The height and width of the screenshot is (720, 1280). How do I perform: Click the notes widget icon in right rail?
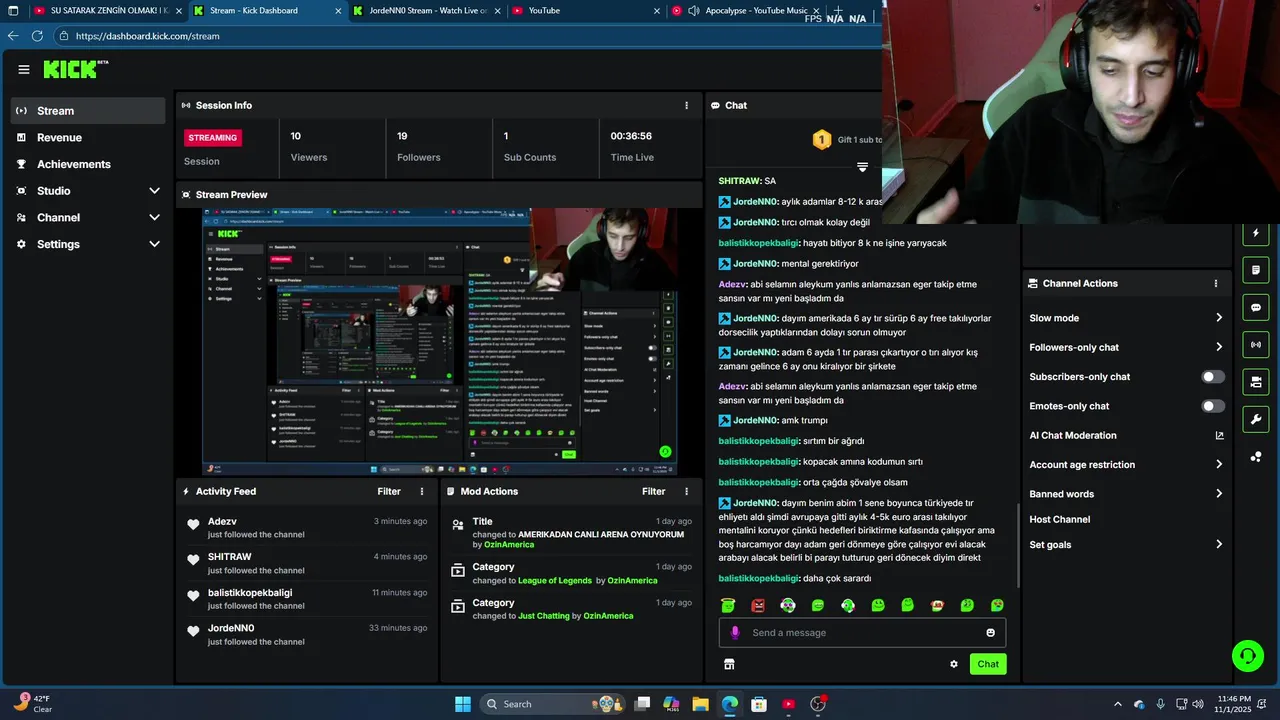[x=1256, y=270]
